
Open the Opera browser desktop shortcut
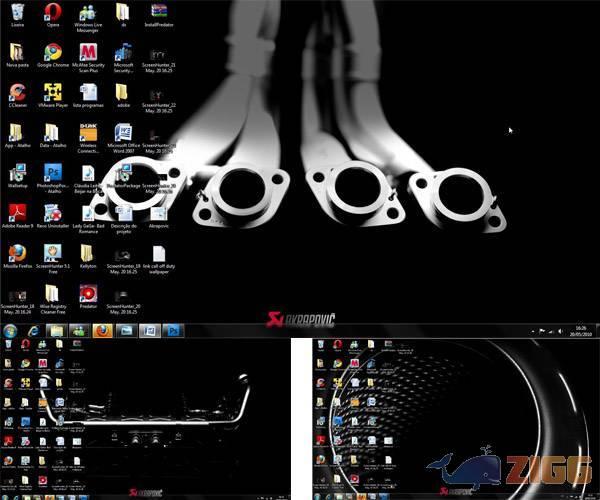click(52, 13)
